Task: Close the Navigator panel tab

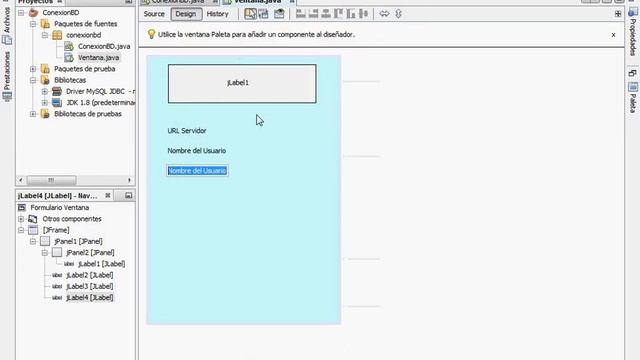Action: pyautogui.click(x=108, y=196)
